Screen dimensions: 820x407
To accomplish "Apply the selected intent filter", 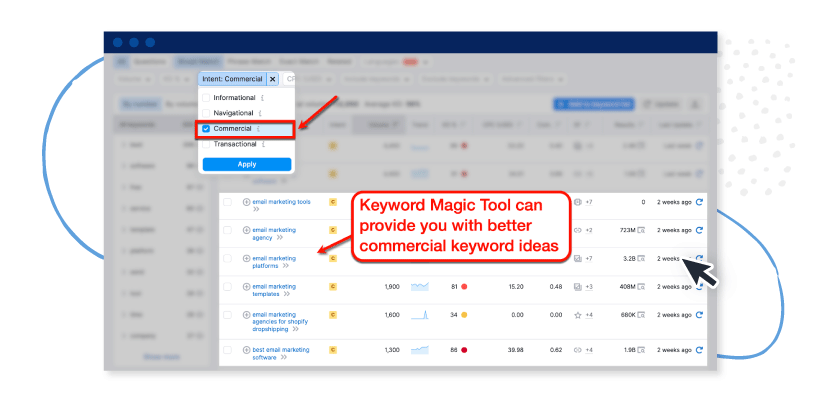I will pyautogui.click(x=246, y=164).
